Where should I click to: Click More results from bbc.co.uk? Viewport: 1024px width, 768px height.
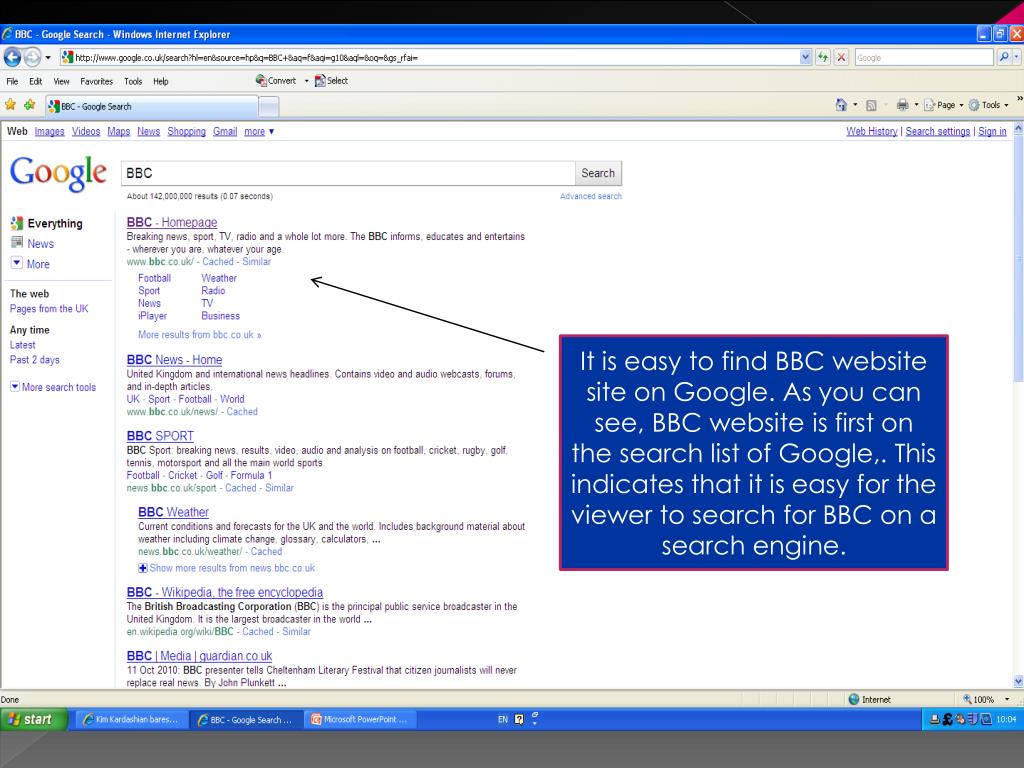[199, 334]
